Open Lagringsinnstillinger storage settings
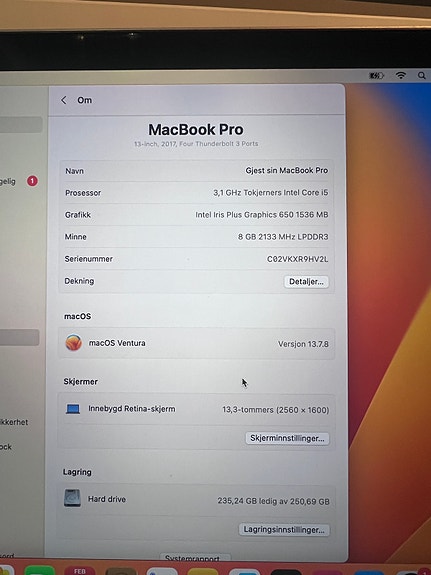The image size is (431, 575). pos(284,530)
